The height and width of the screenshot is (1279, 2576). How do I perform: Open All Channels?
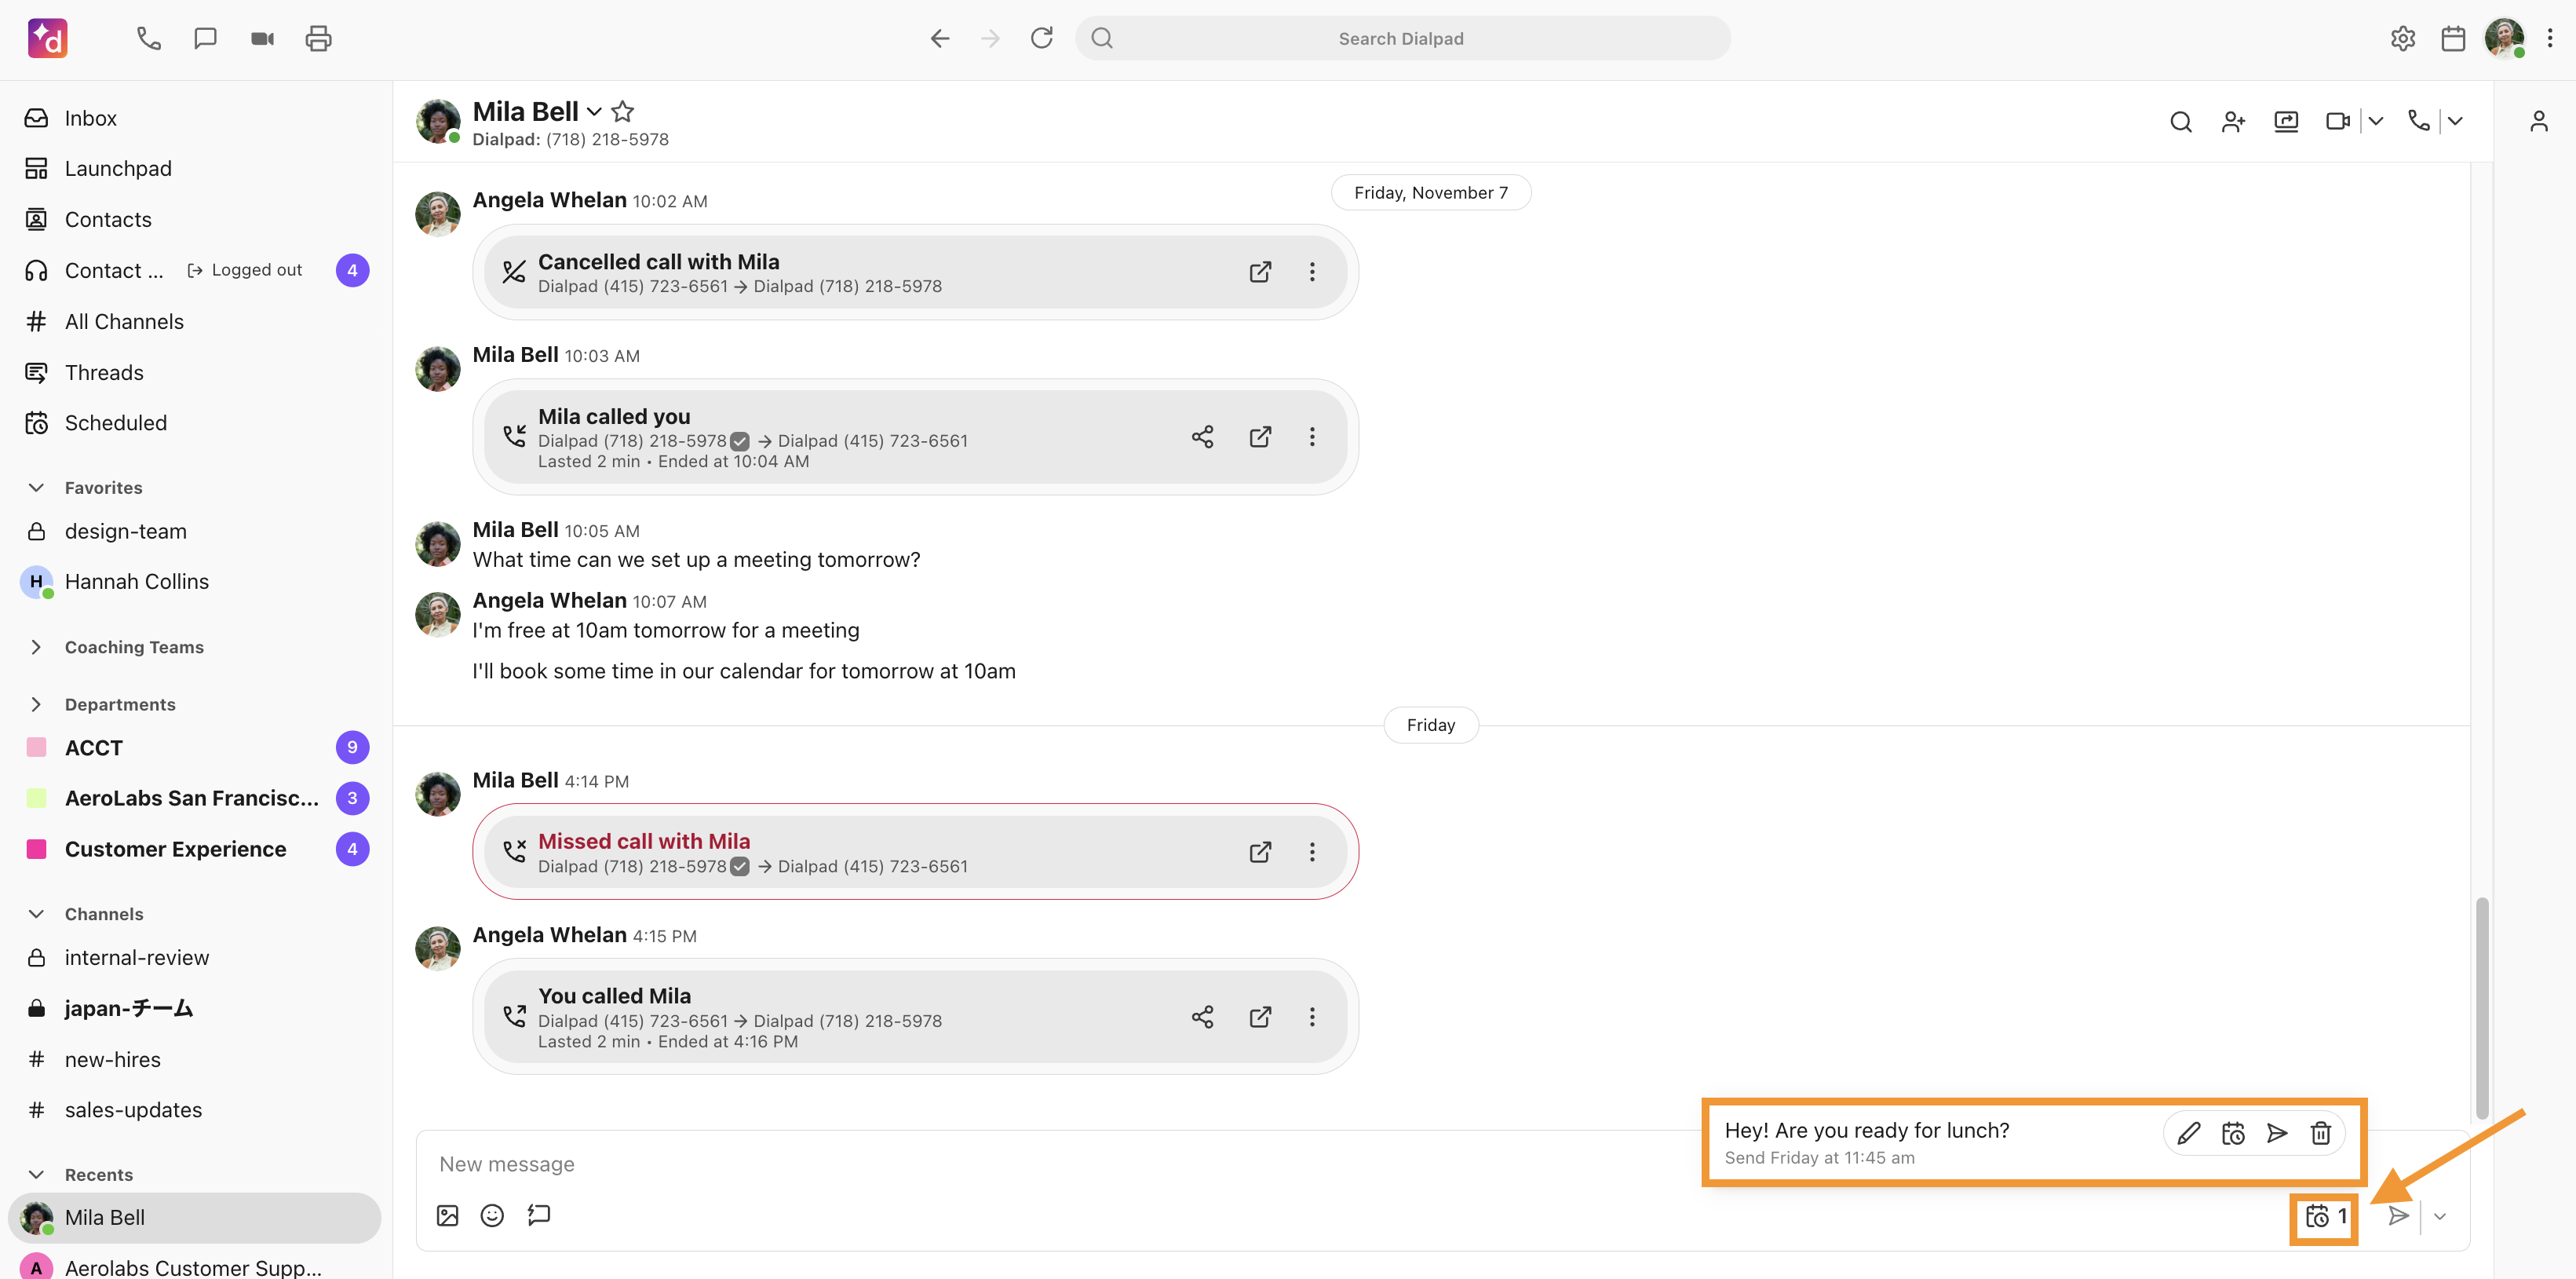(x=195, y=322)
